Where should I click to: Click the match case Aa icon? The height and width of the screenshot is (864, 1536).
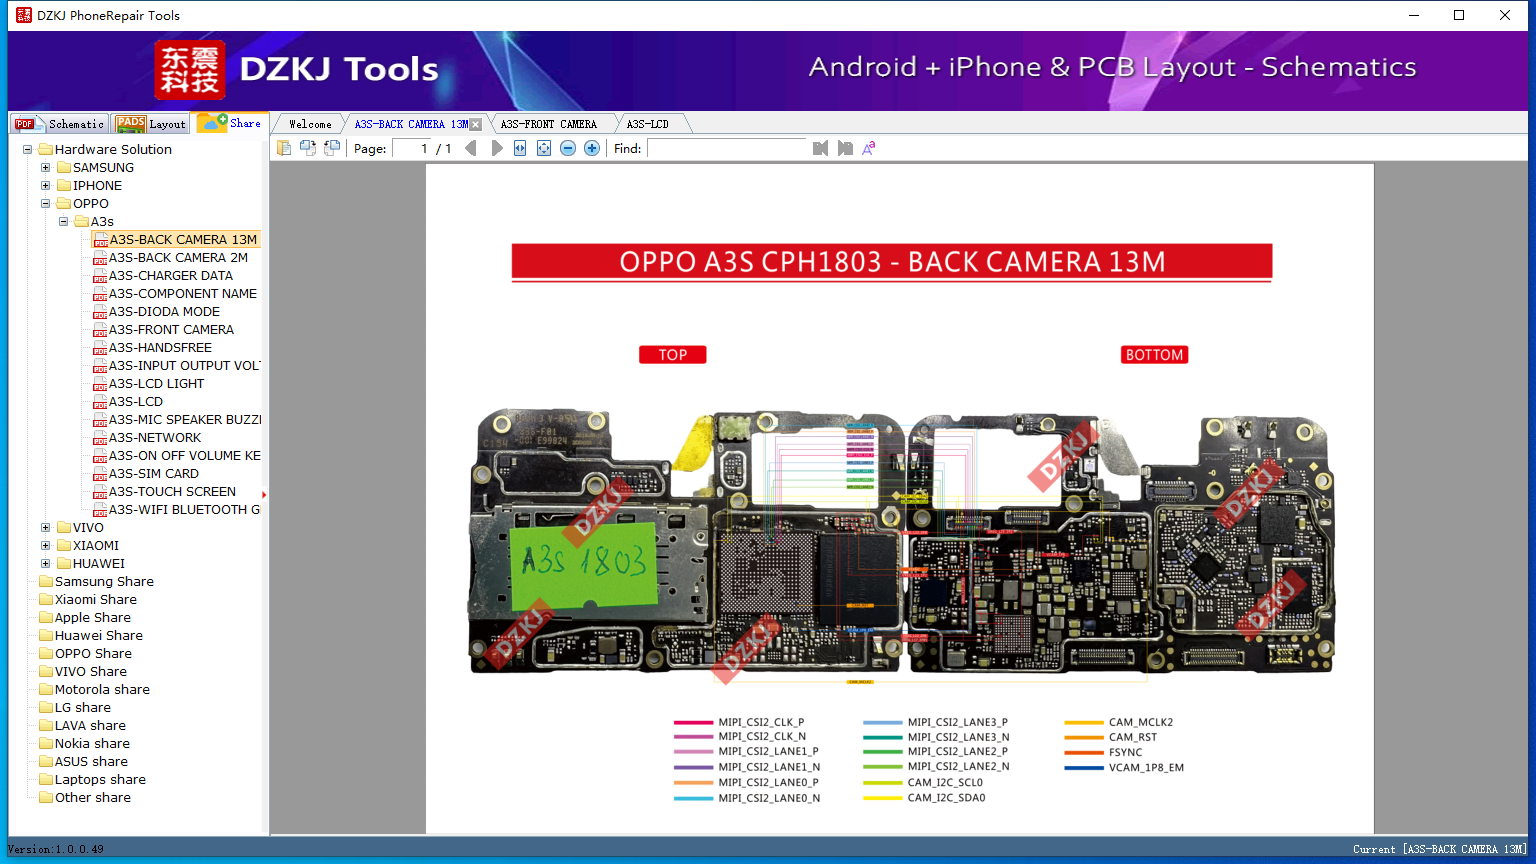click(x=869, y=148)
